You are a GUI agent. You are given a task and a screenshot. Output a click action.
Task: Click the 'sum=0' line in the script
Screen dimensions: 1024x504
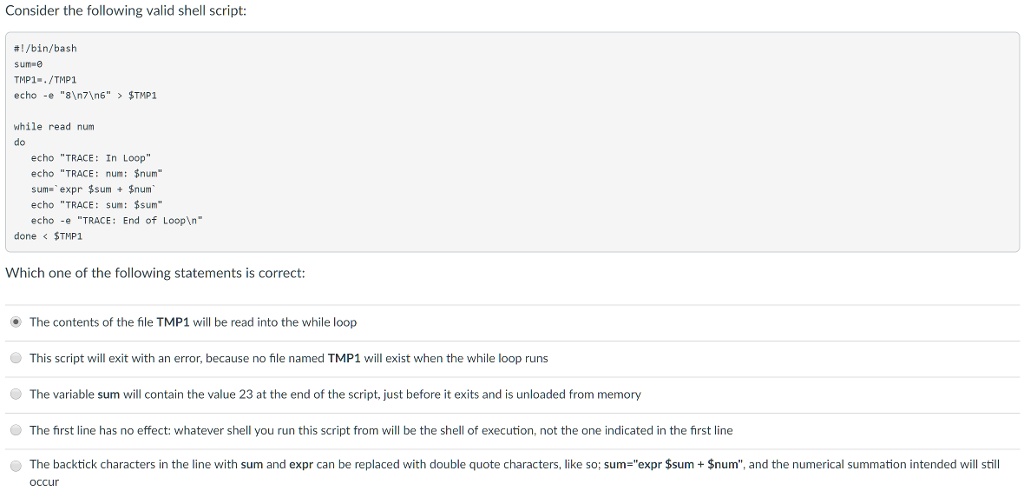28,64
